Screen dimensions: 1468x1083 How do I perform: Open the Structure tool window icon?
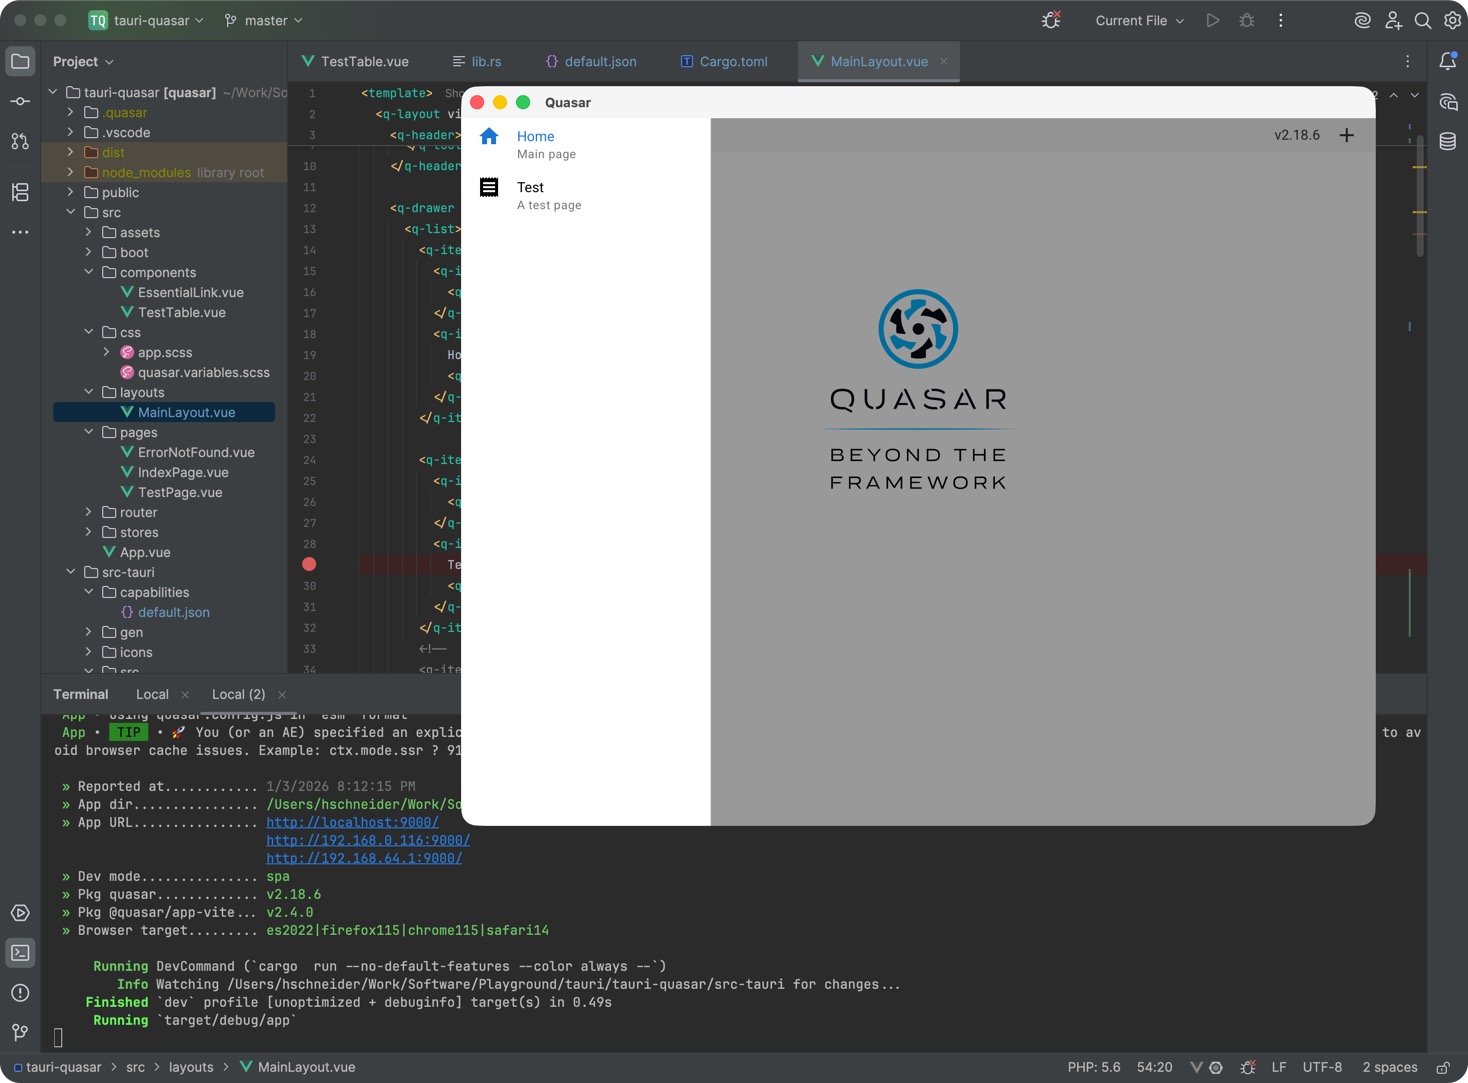pos(20,192)
